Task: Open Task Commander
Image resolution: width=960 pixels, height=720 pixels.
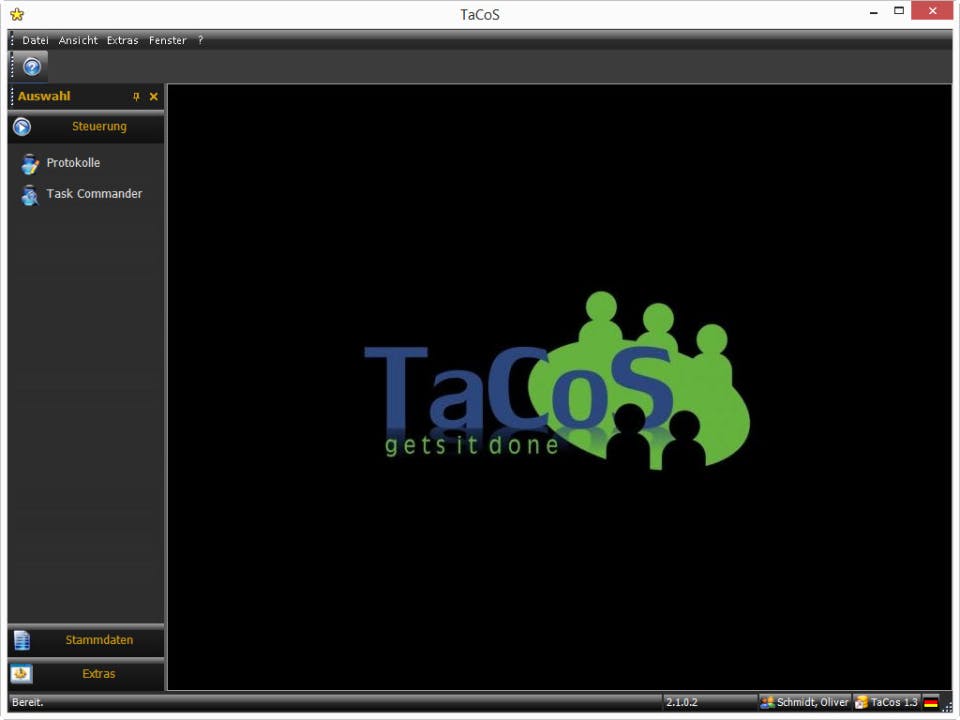Action: (94, 193)
